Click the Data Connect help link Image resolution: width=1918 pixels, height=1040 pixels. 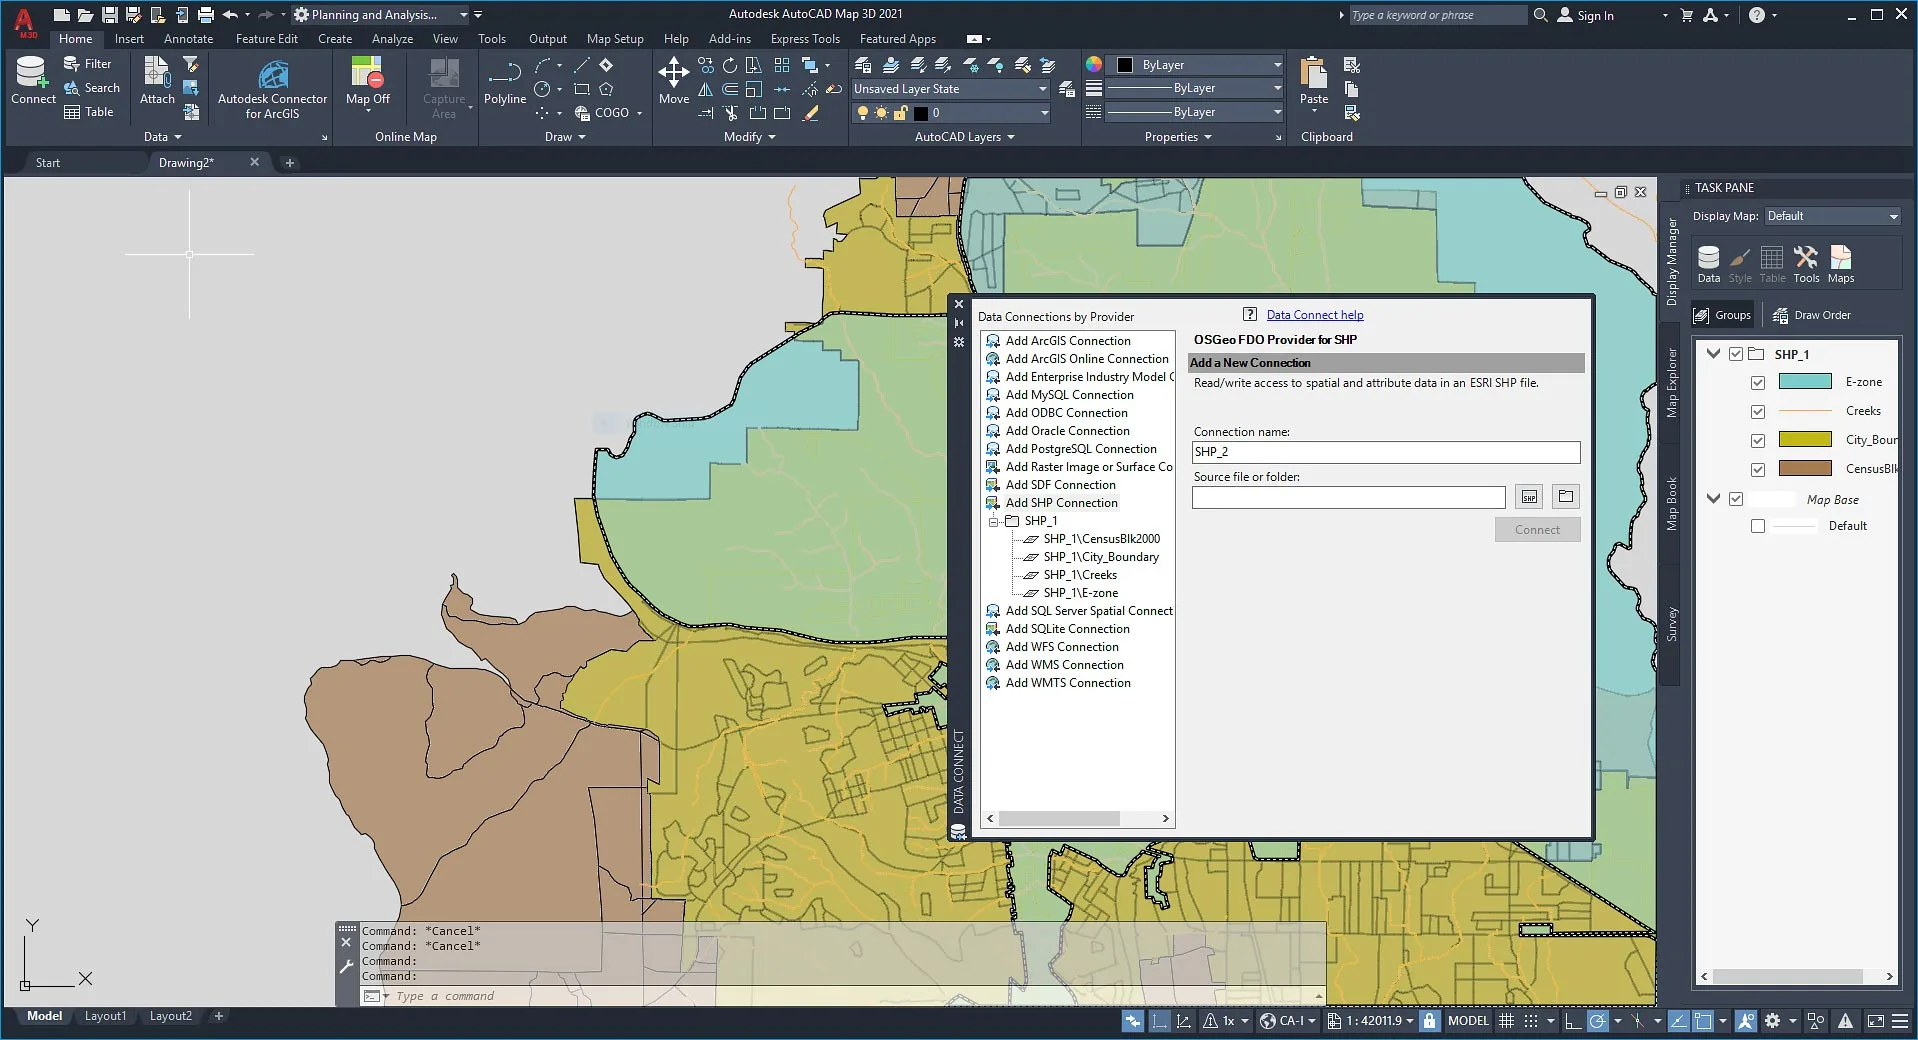coord(1314,314)
